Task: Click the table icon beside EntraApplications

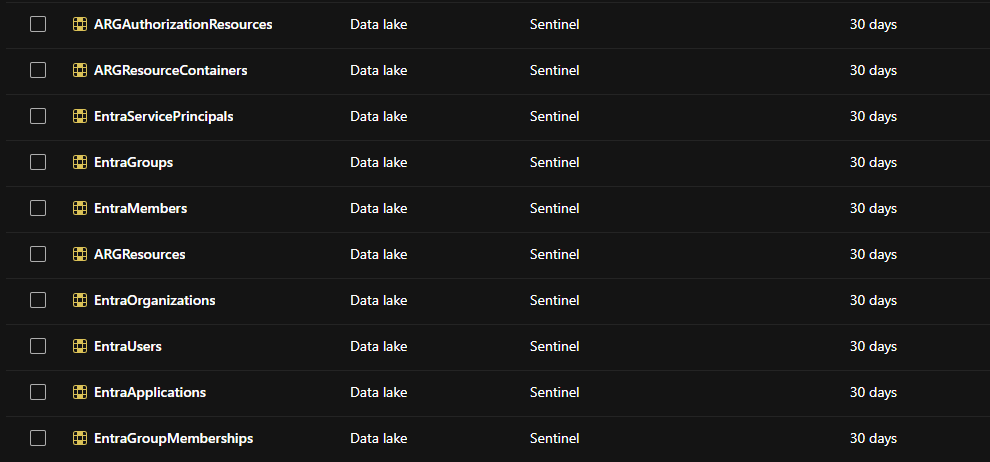Action: [x=80, y=393]
